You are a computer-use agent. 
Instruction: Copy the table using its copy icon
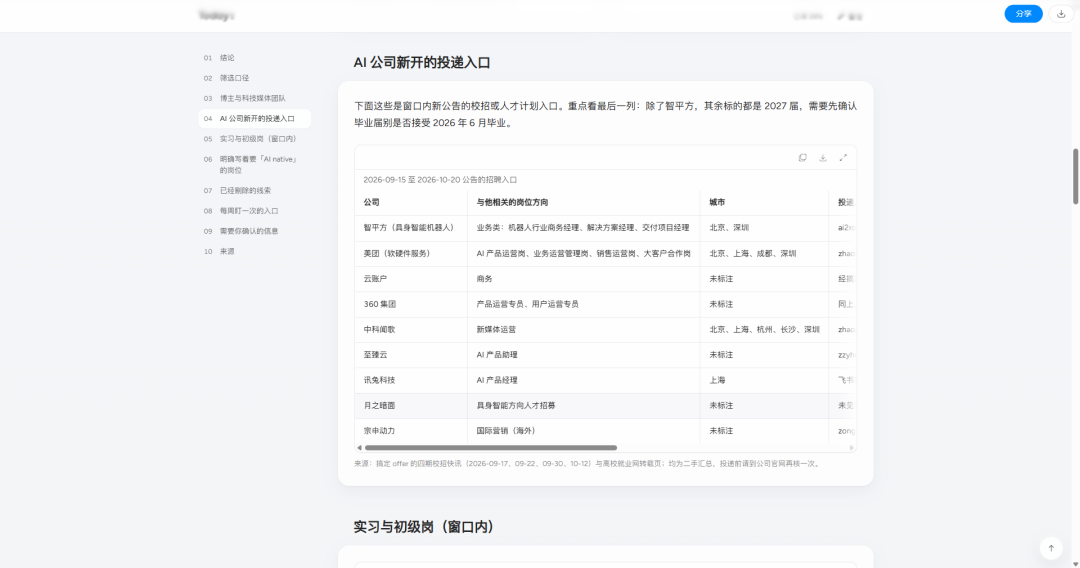(x=802, y=158)
